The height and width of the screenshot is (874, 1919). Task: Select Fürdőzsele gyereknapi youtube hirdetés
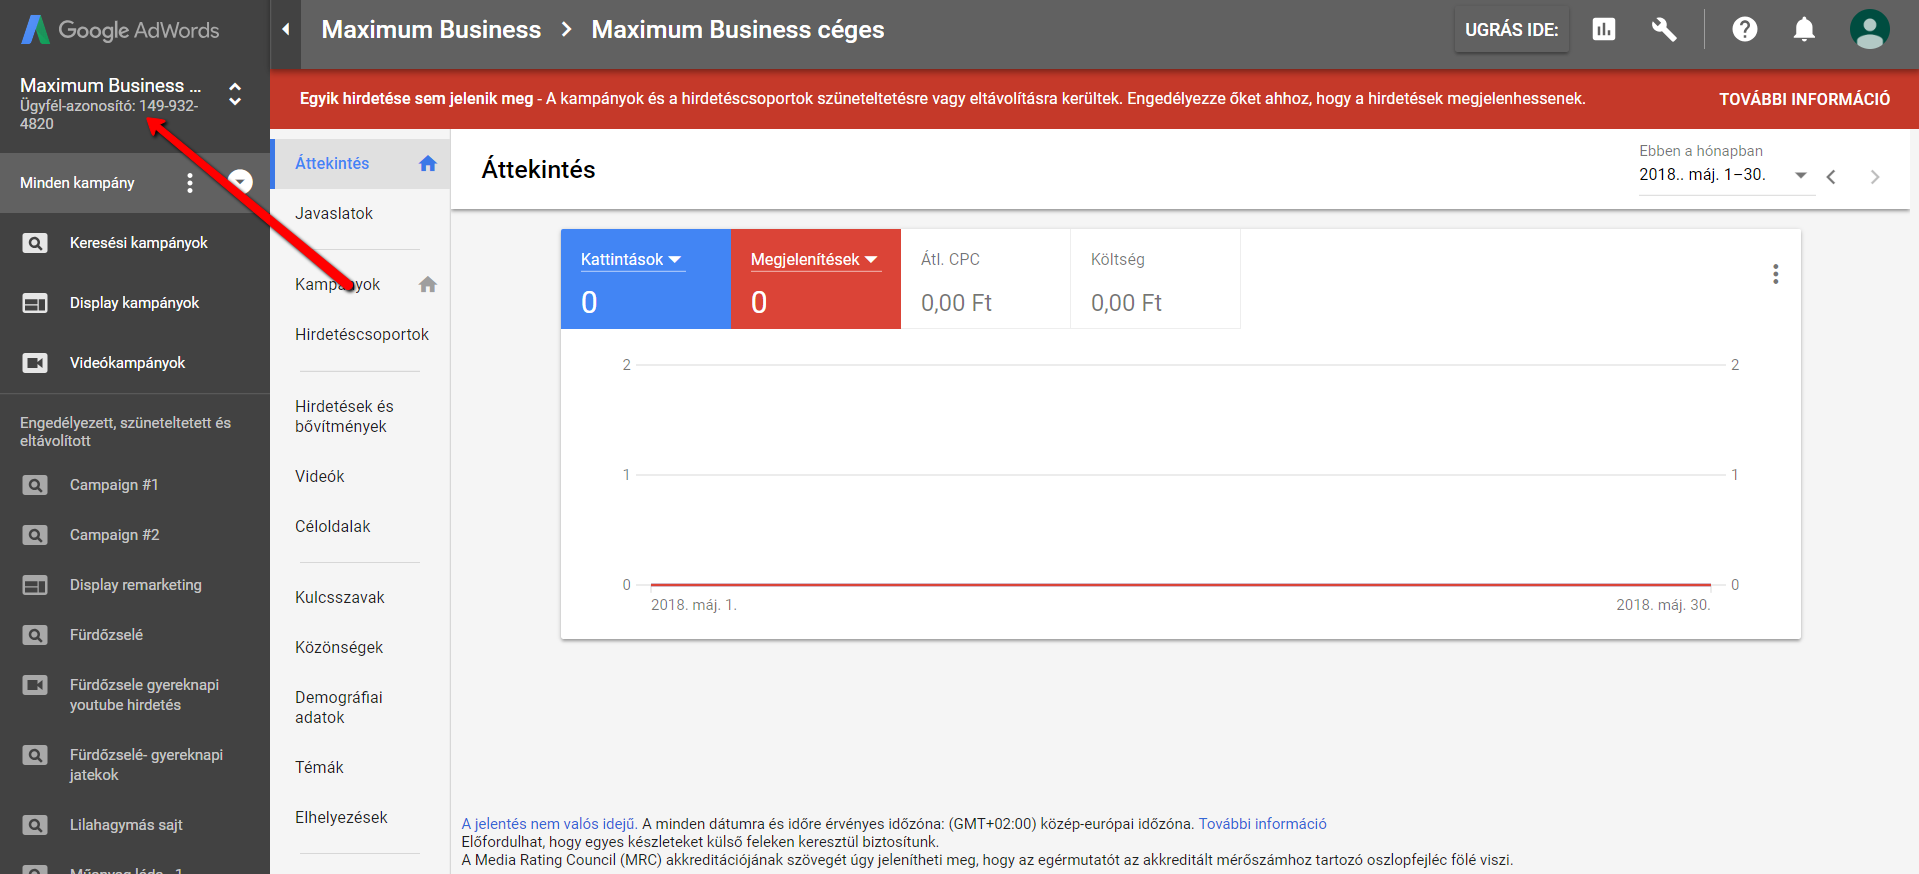point(145,695)
